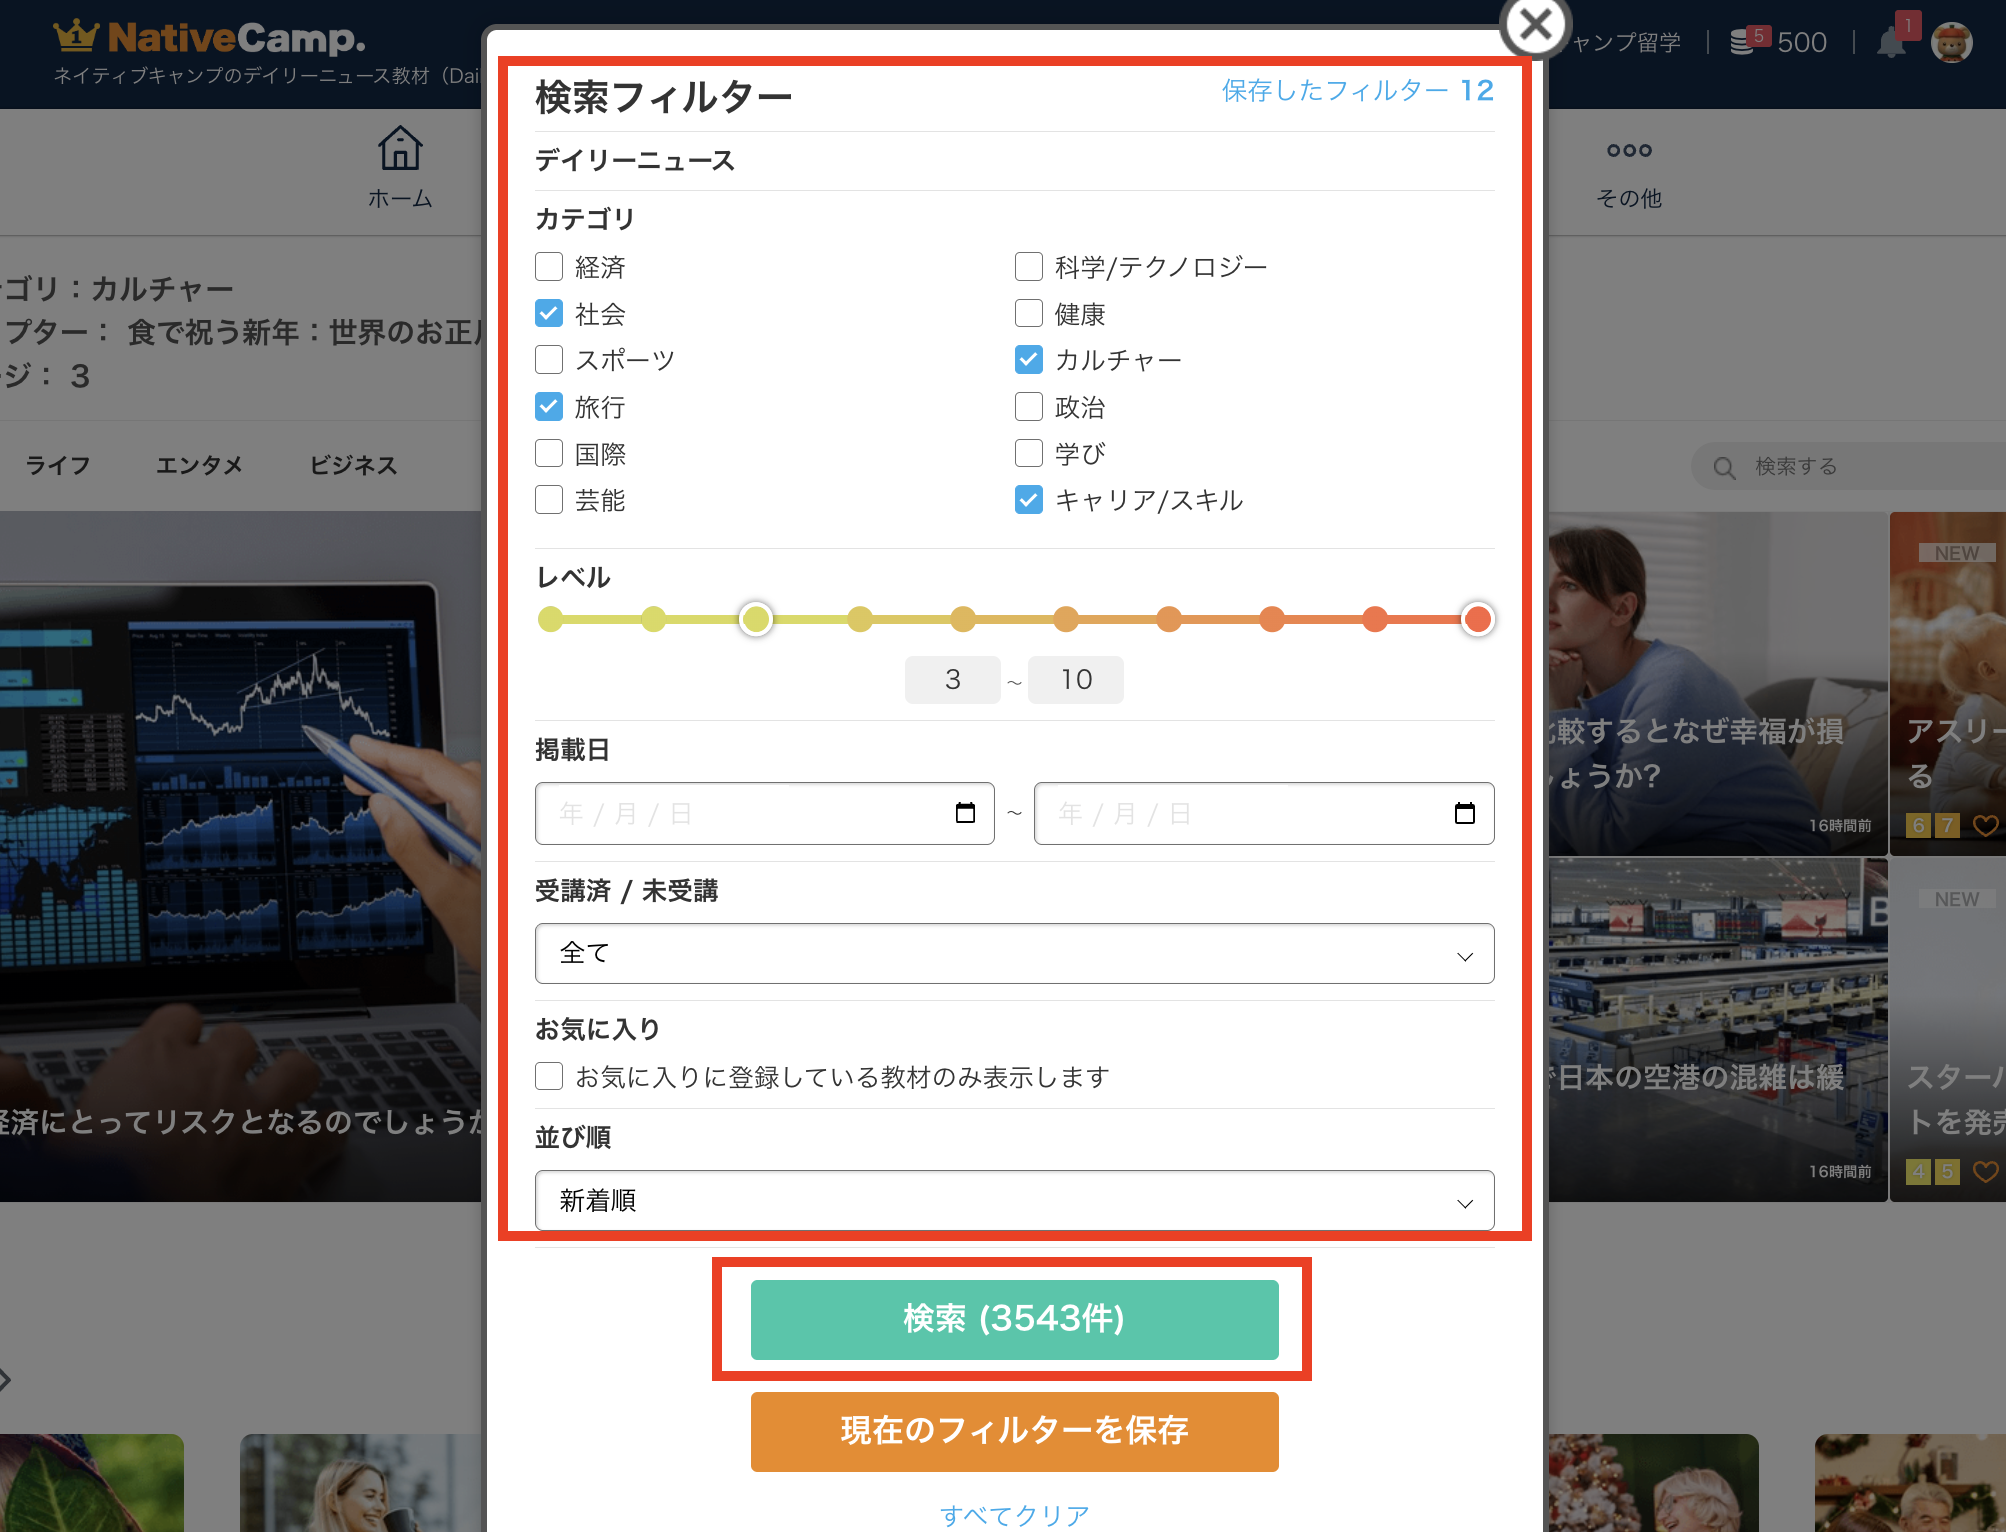Switch to the エンタメ tab
2006x1532 pixels.
click(x=199, y=465)
